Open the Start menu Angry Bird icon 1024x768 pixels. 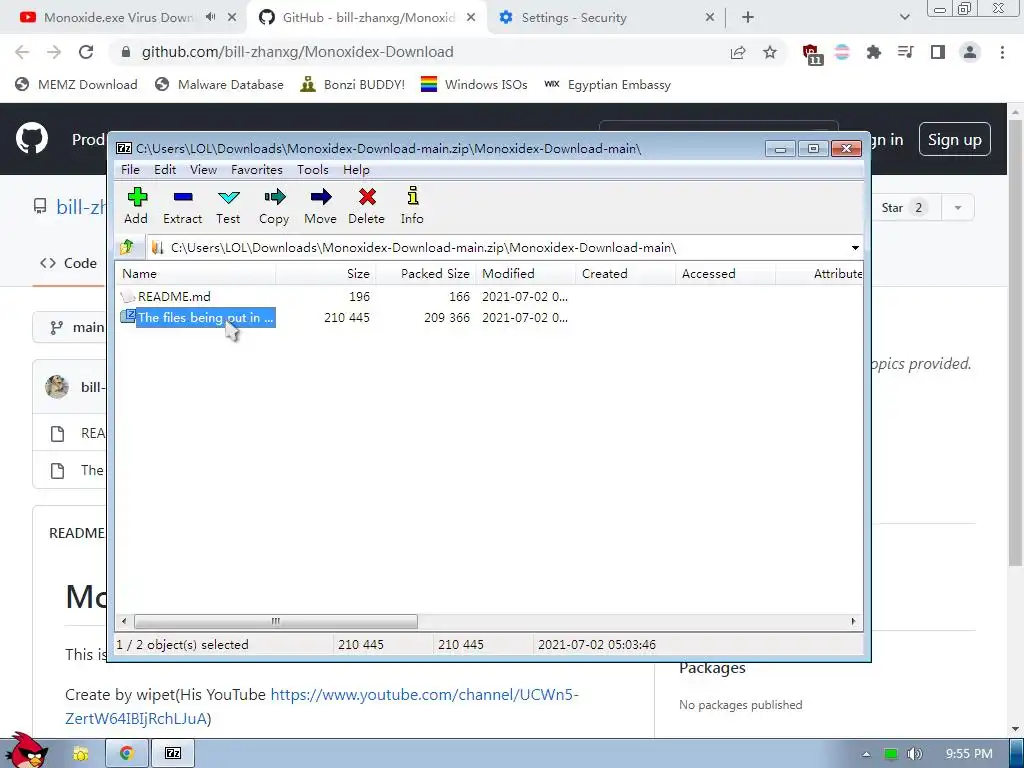click(x=25, y=751)
